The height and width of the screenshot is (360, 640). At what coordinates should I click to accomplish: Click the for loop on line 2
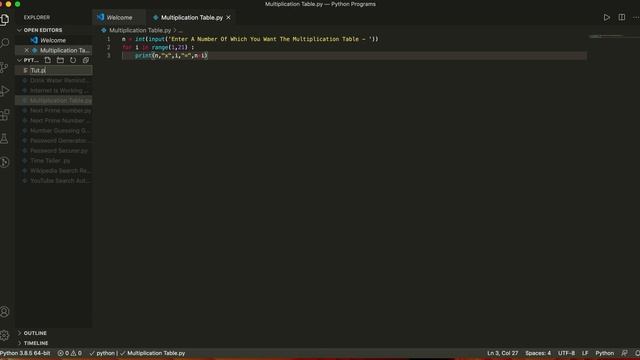pos(158,47)
